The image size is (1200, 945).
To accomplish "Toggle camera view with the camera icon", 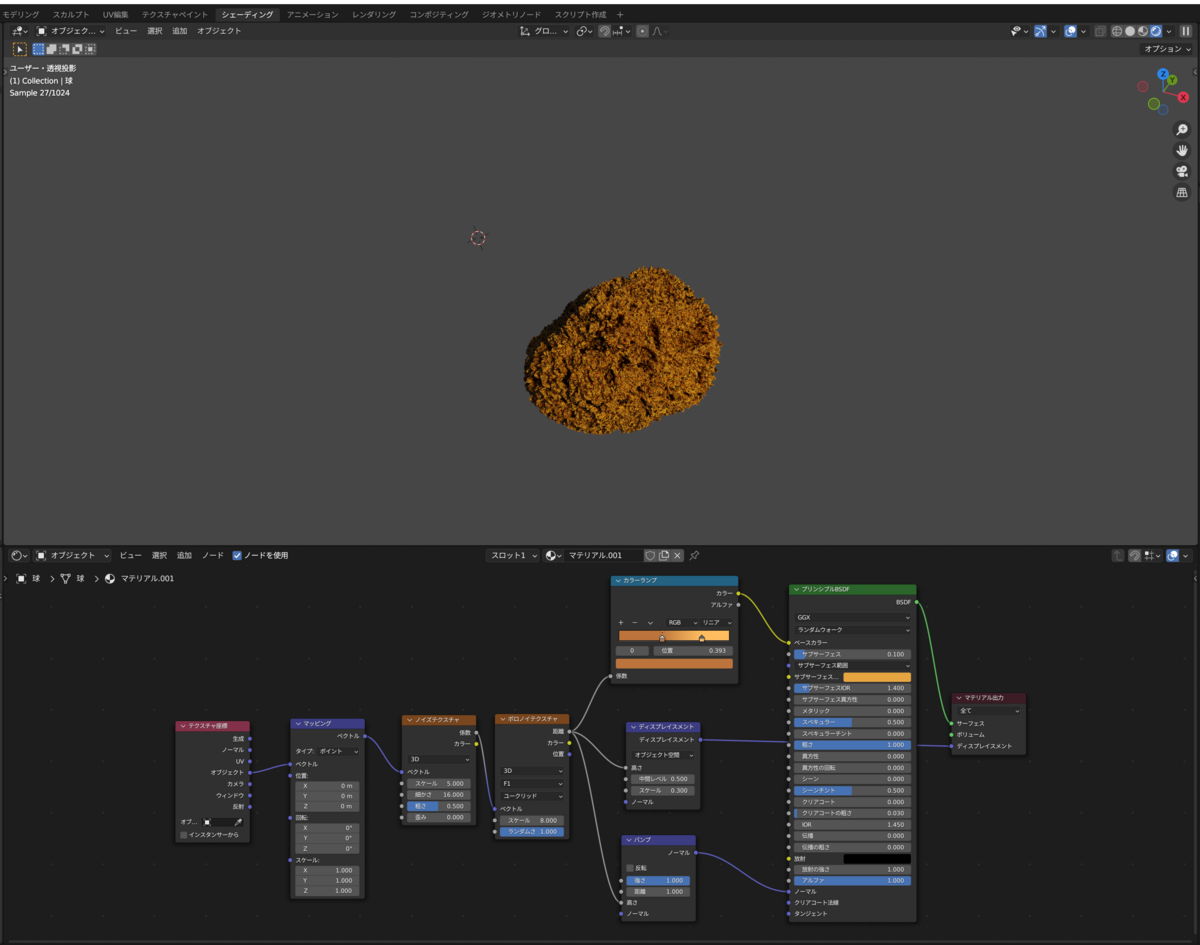I will pyautogui.click(x=1182, y=171).
